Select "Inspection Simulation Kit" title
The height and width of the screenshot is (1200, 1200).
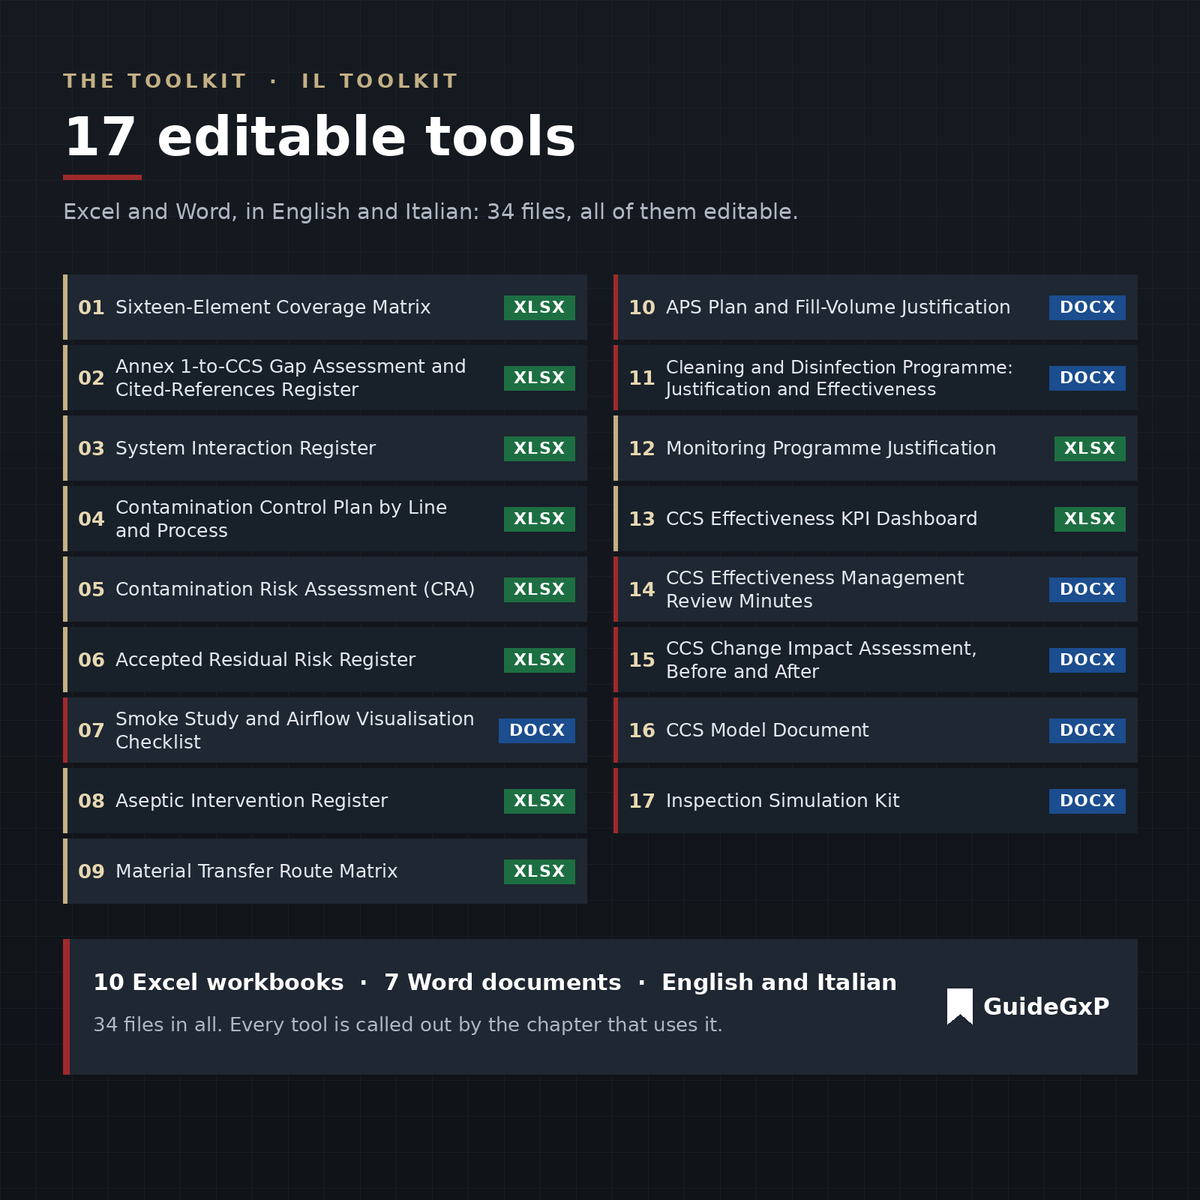pyautogui.click(x=783, y=801)
